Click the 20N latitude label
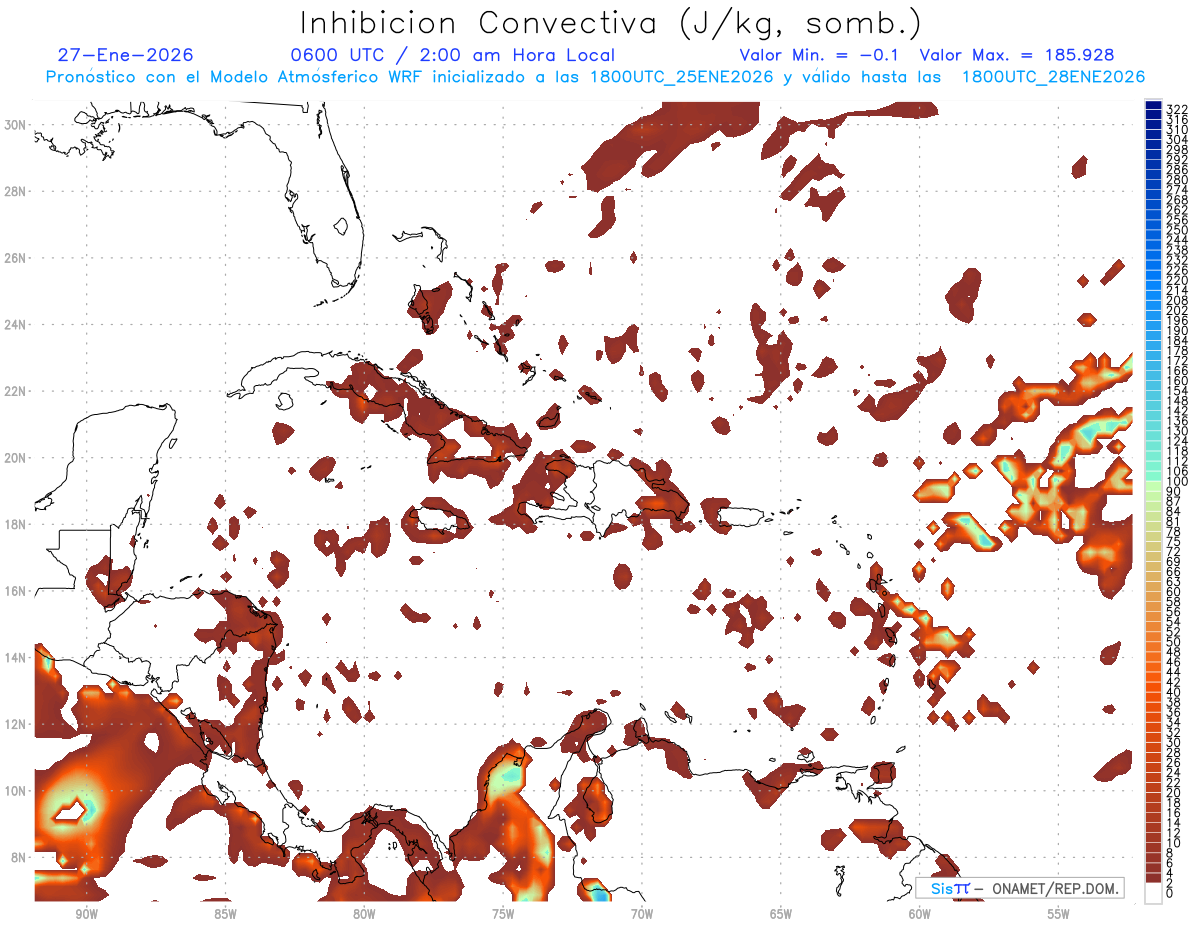Screen dimensions: 1200x927 pos(15,457)
